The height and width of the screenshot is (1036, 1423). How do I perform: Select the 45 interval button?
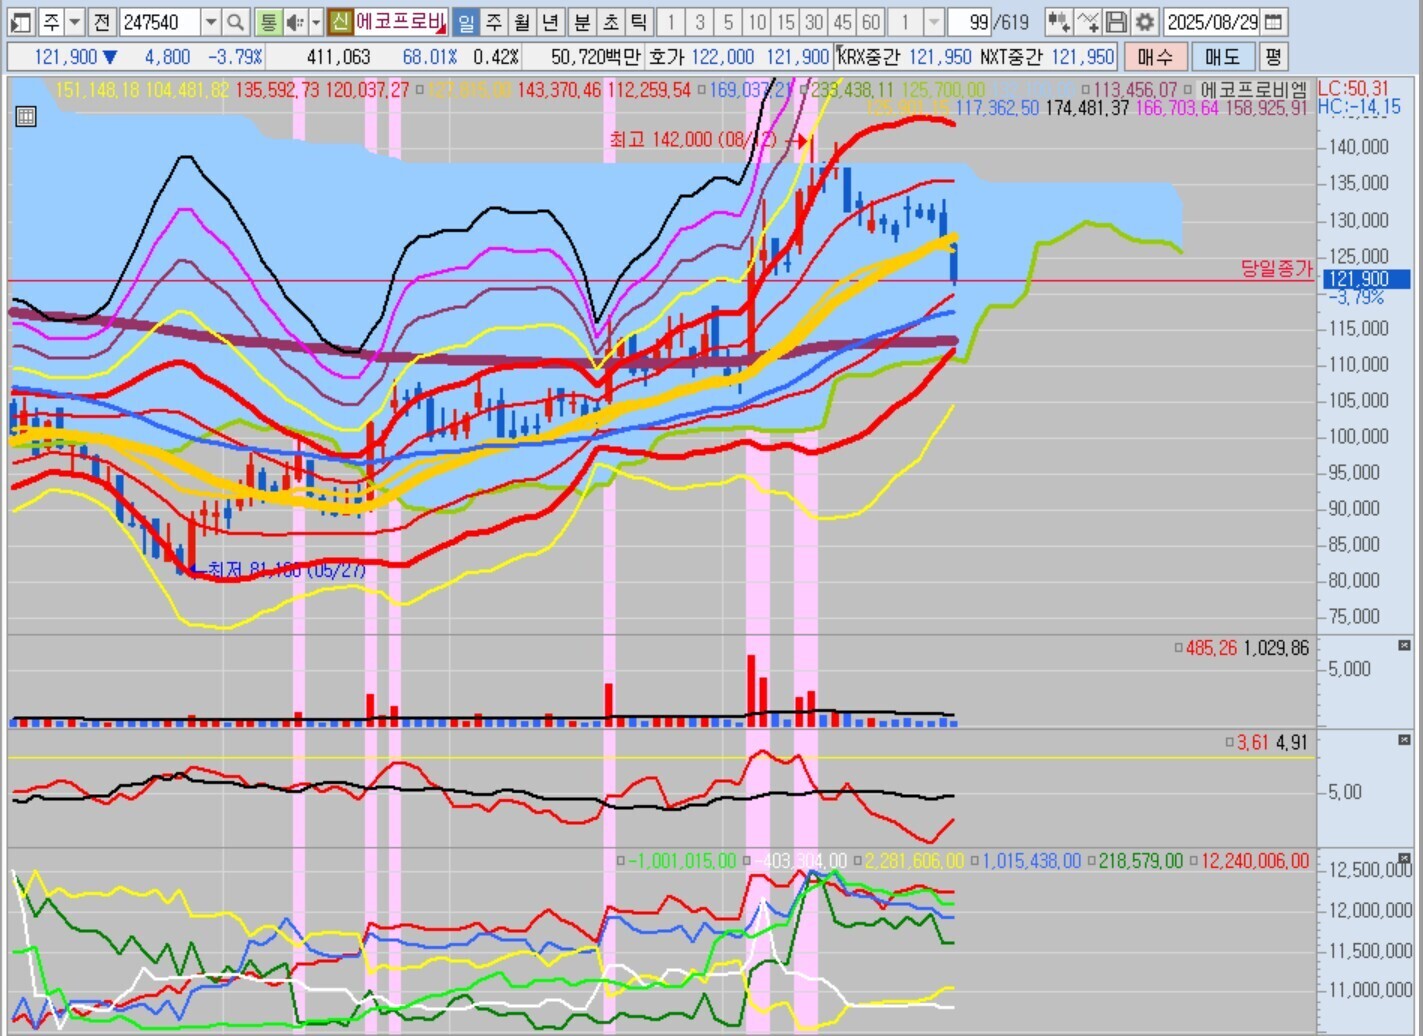[x=843, y=22]
